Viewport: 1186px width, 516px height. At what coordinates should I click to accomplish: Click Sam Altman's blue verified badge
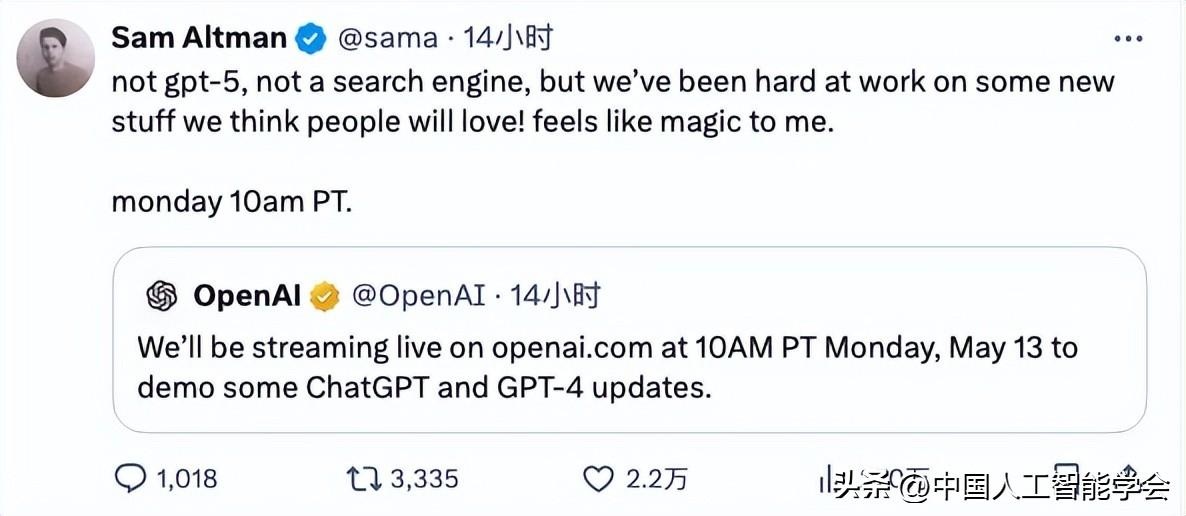(311, 39)
